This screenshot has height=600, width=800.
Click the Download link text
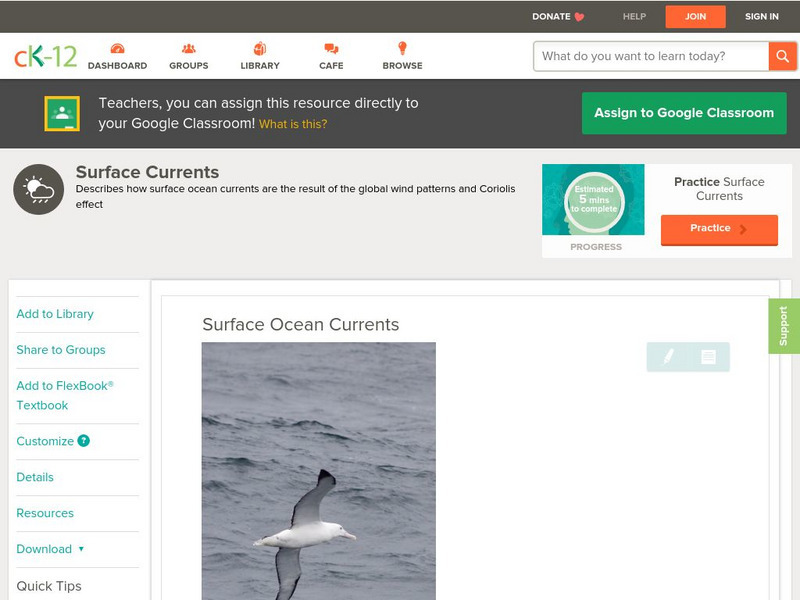pos(44,549)
